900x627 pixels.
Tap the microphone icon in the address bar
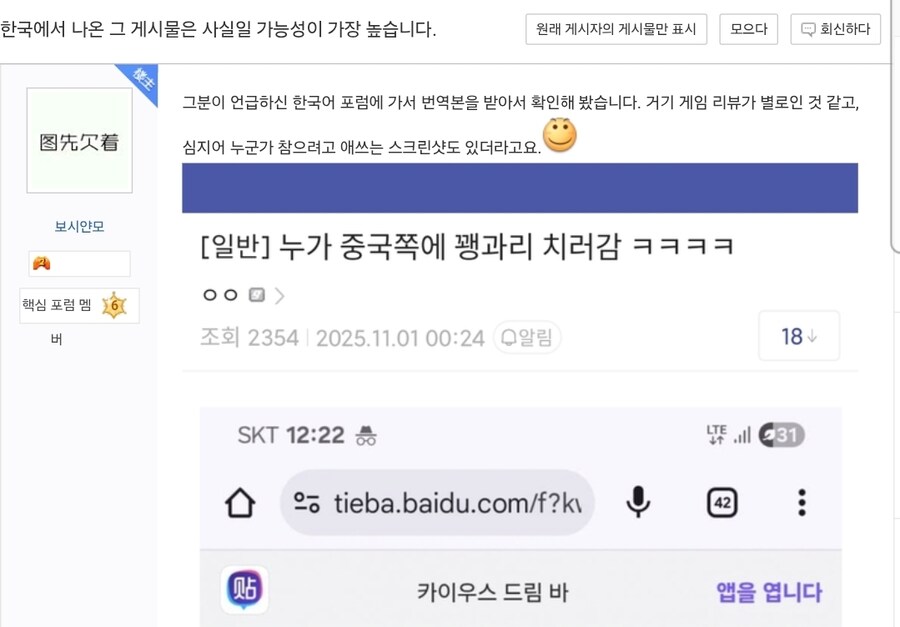click(638, 502)
